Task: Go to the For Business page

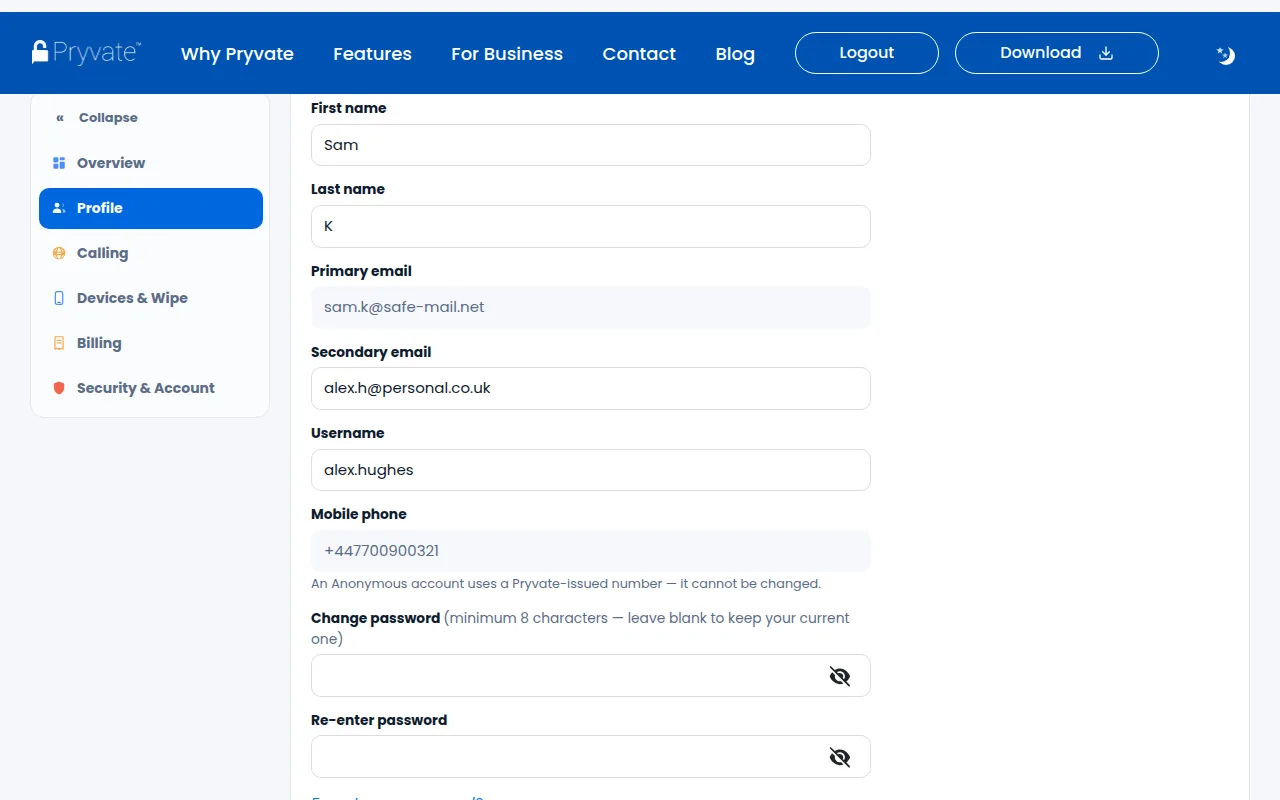Action: (x=507, y=54)
